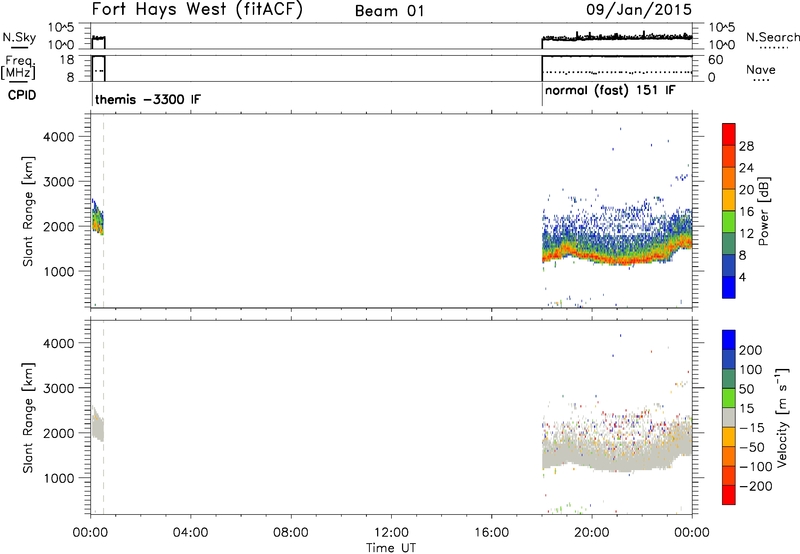The width and height of the screenshot is (800, 554).
Task: Click the 'Fort Hays West (fitACF)' title
Action: coord(197,10)
